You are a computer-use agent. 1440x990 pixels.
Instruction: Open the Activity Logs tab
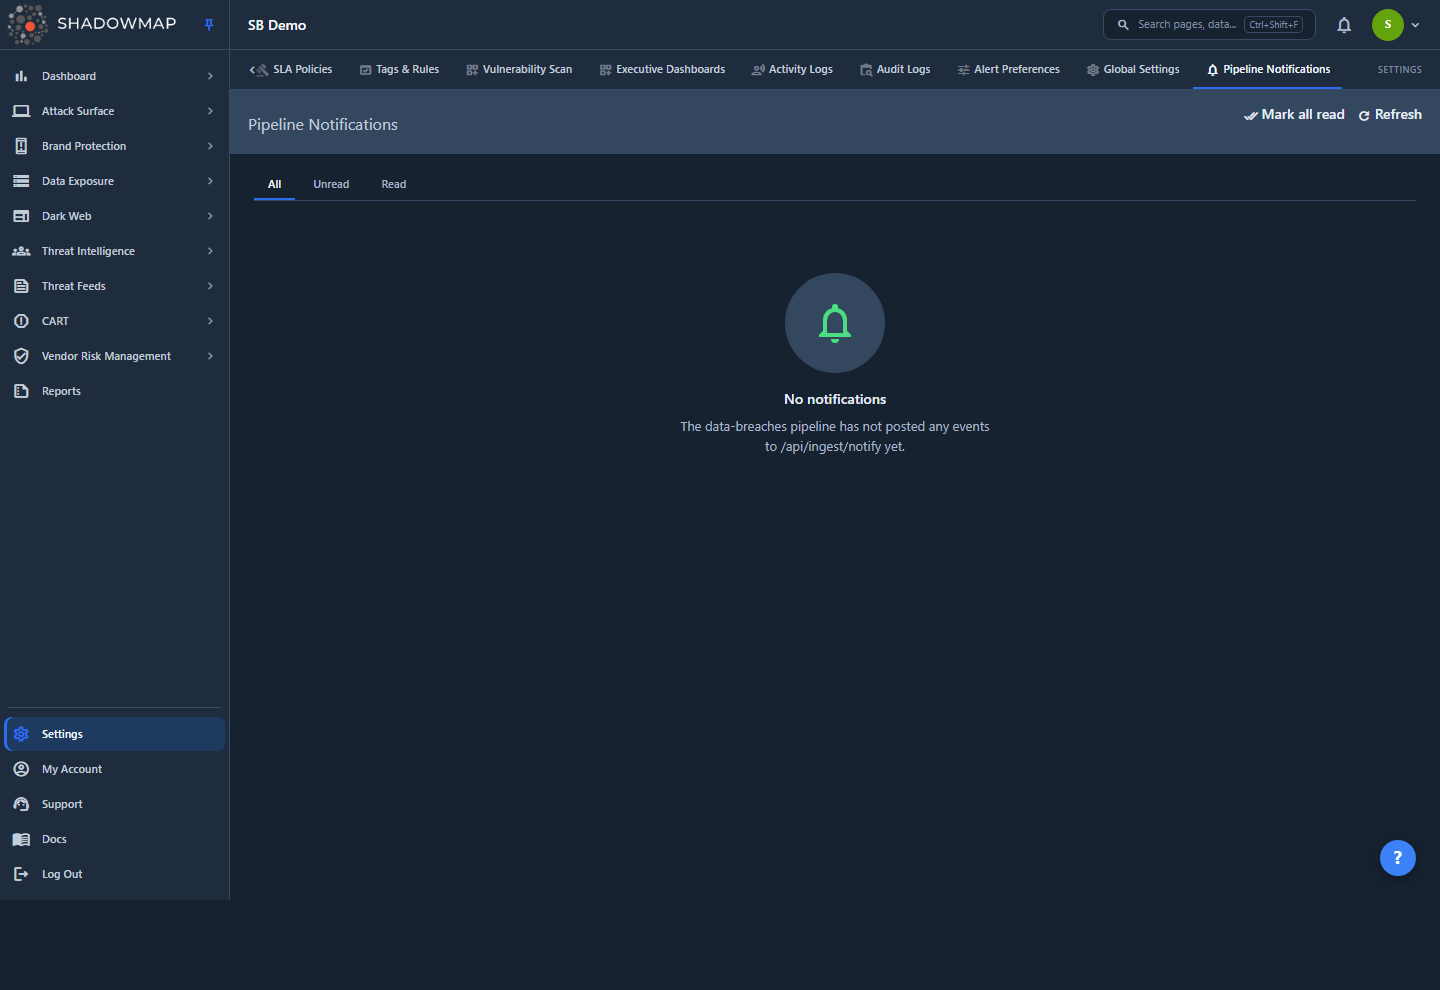tap(792, 70)
